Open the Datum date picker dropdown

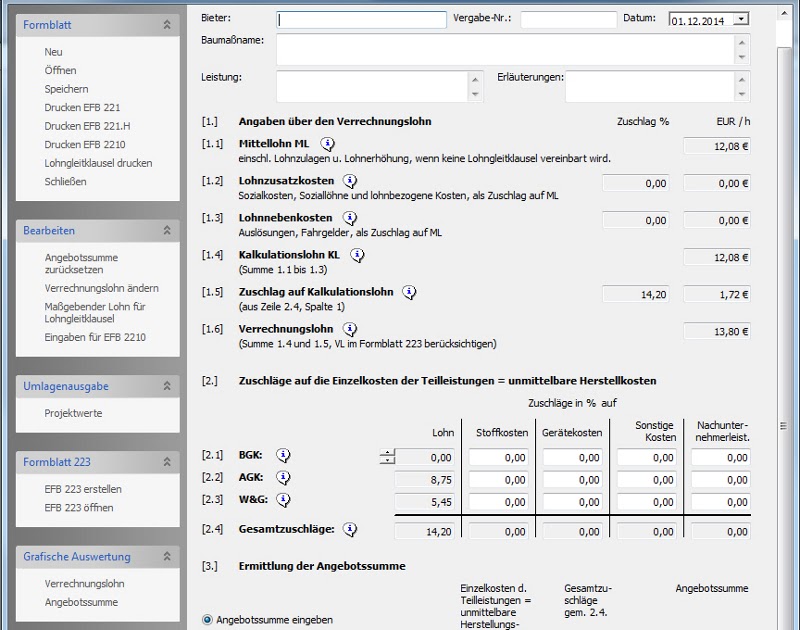[x=741, y=19]
